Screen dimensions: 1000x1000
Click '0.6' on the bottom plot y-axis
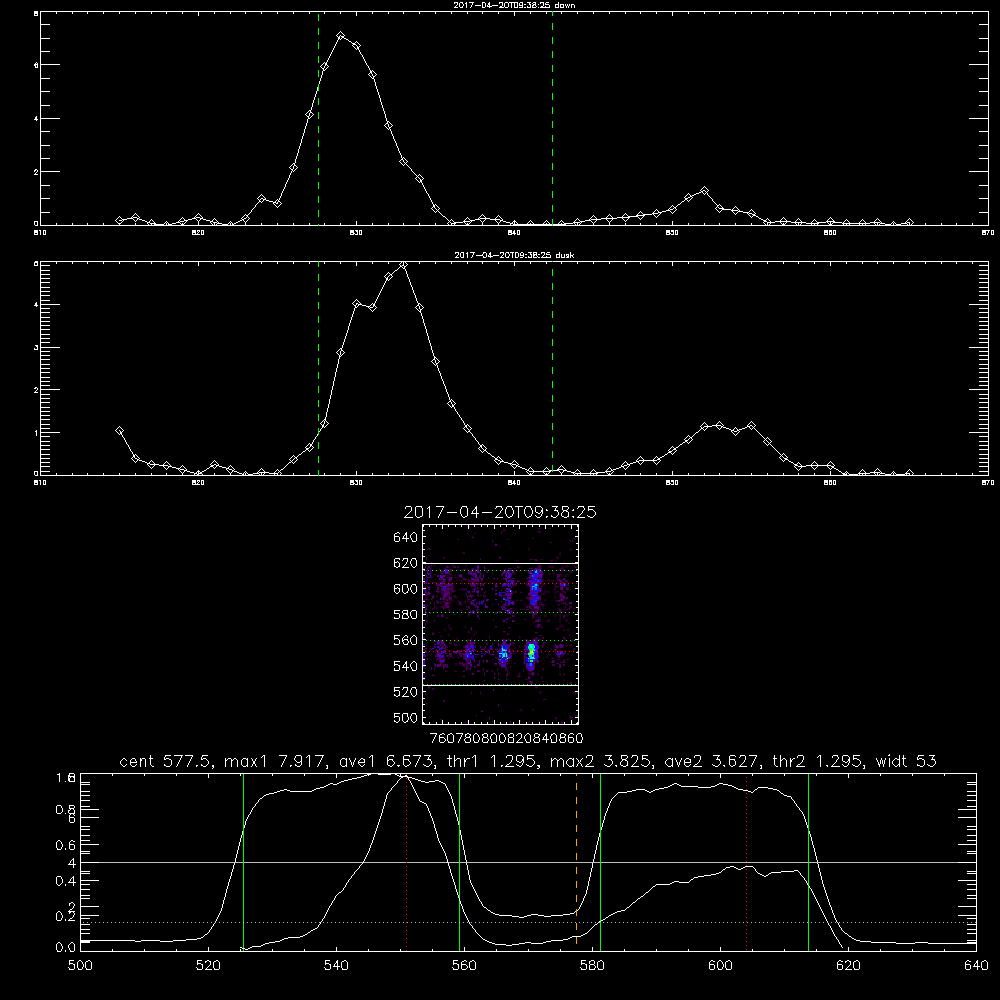[66, 845]
